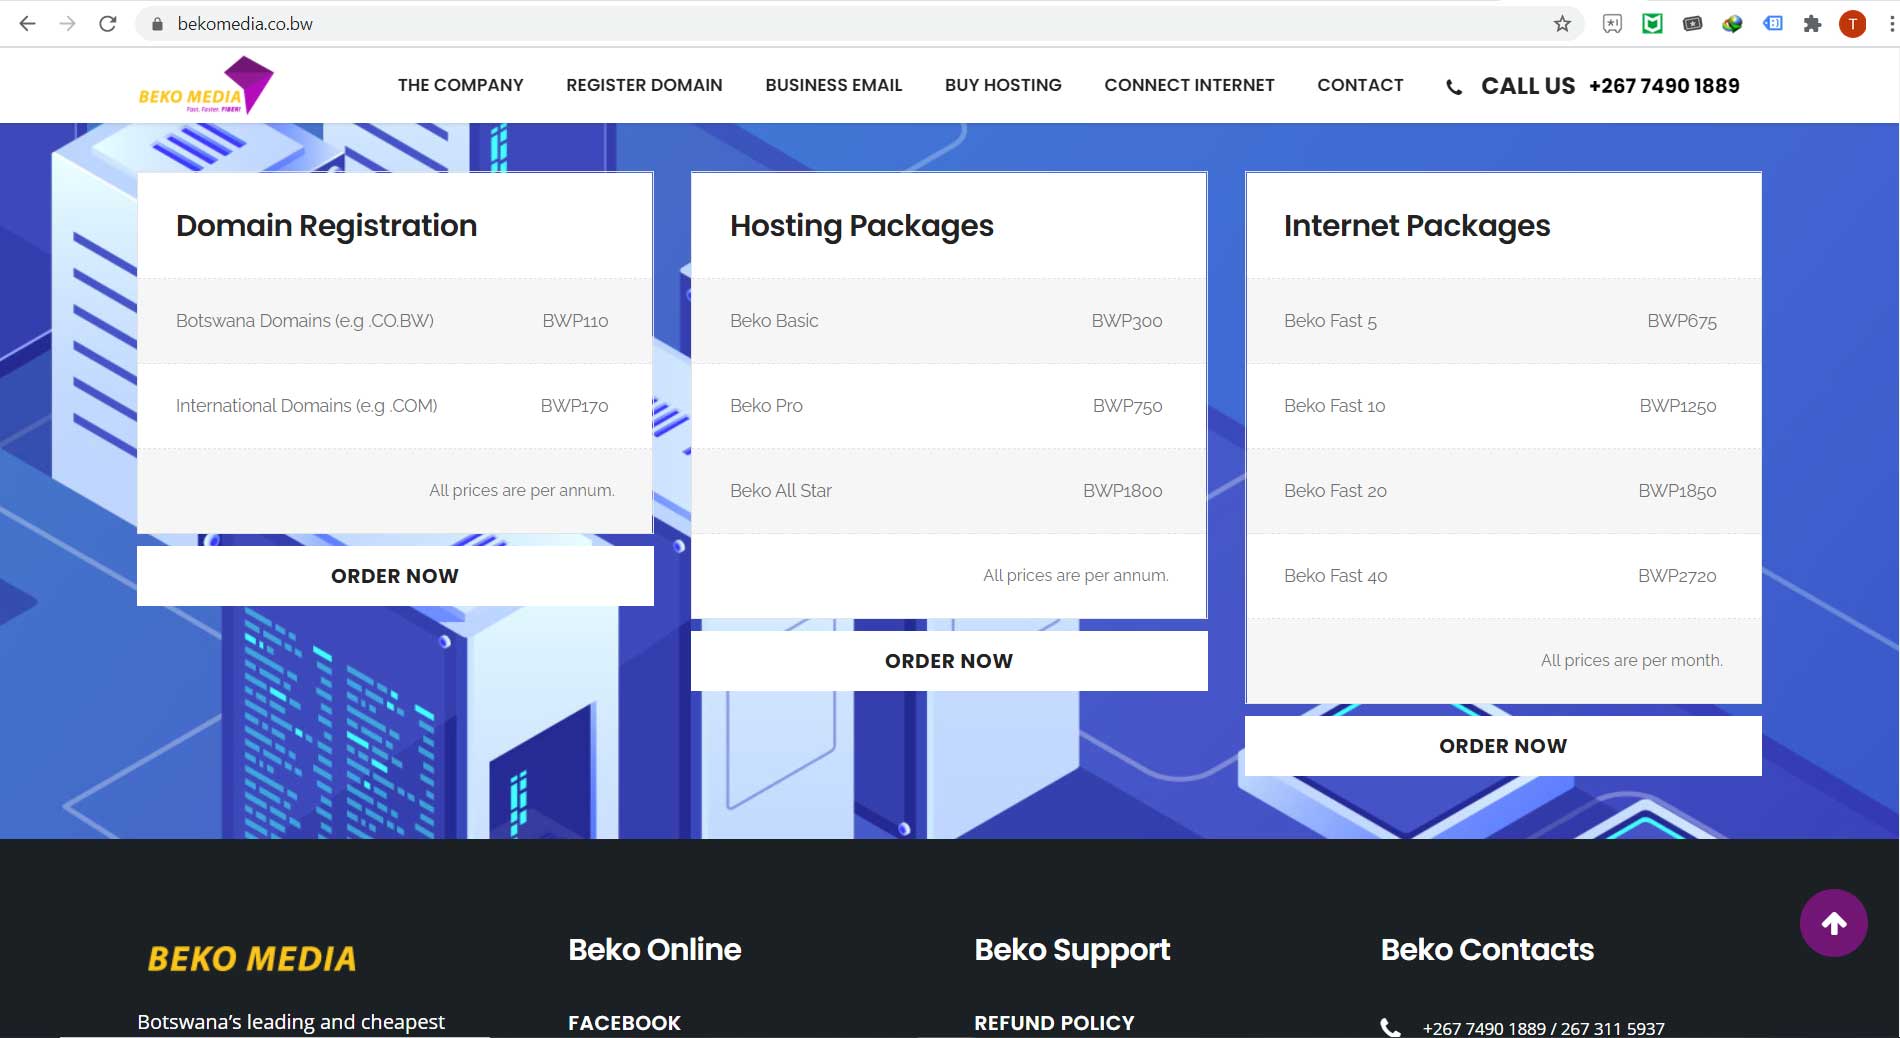Click the BWP750 price
Image resolution: width=1900 pixels, height=1038 pixels.
coord(1127,406)
